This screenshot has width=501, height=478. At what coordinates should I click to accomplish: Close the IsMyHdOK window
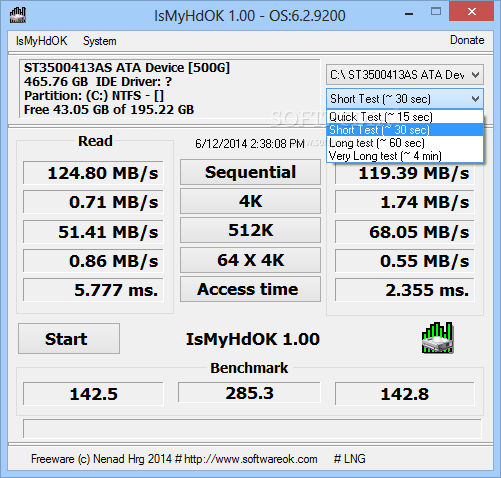471,11
